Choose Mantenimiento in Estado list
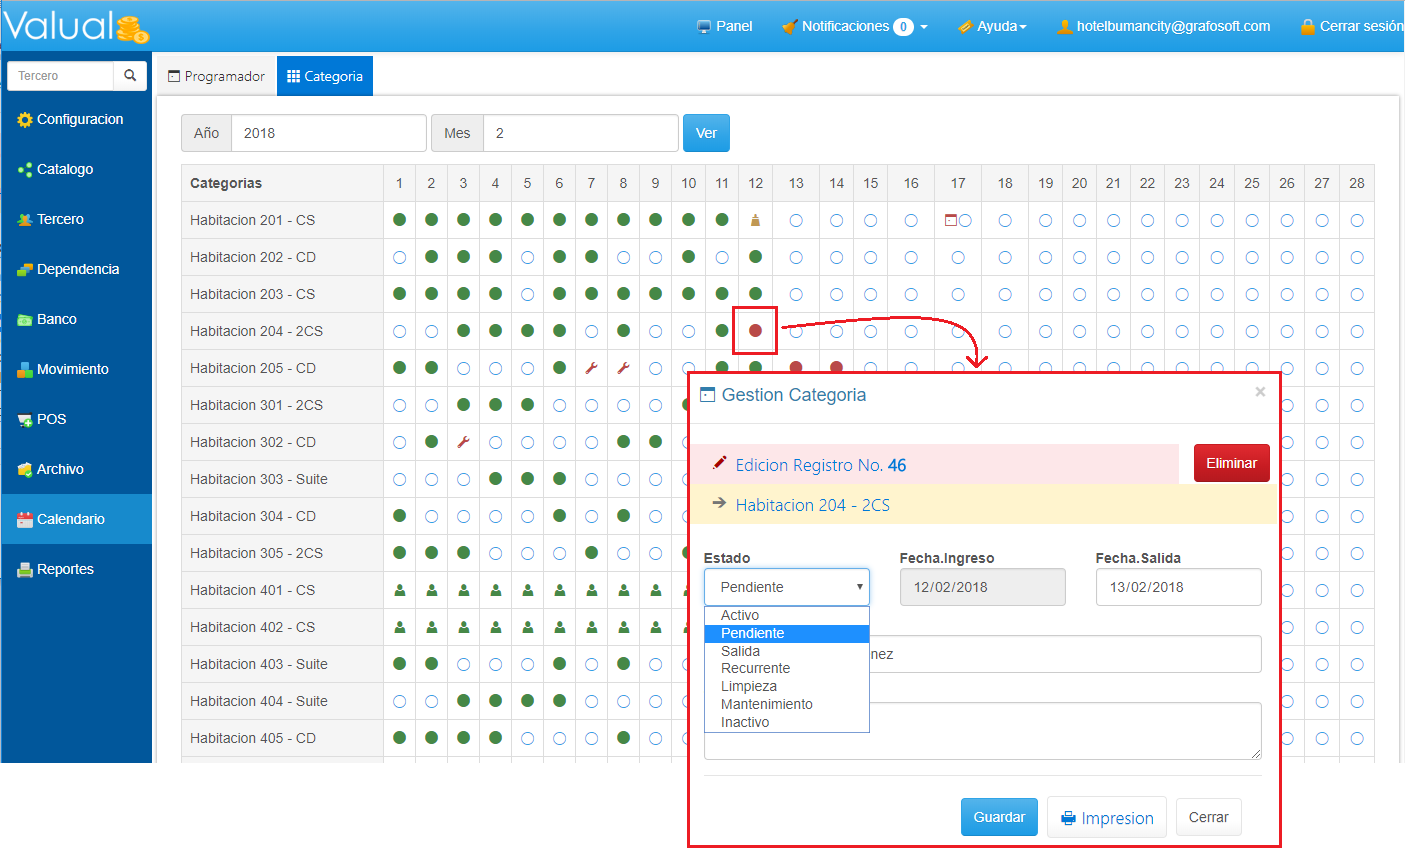 [787, 704]
